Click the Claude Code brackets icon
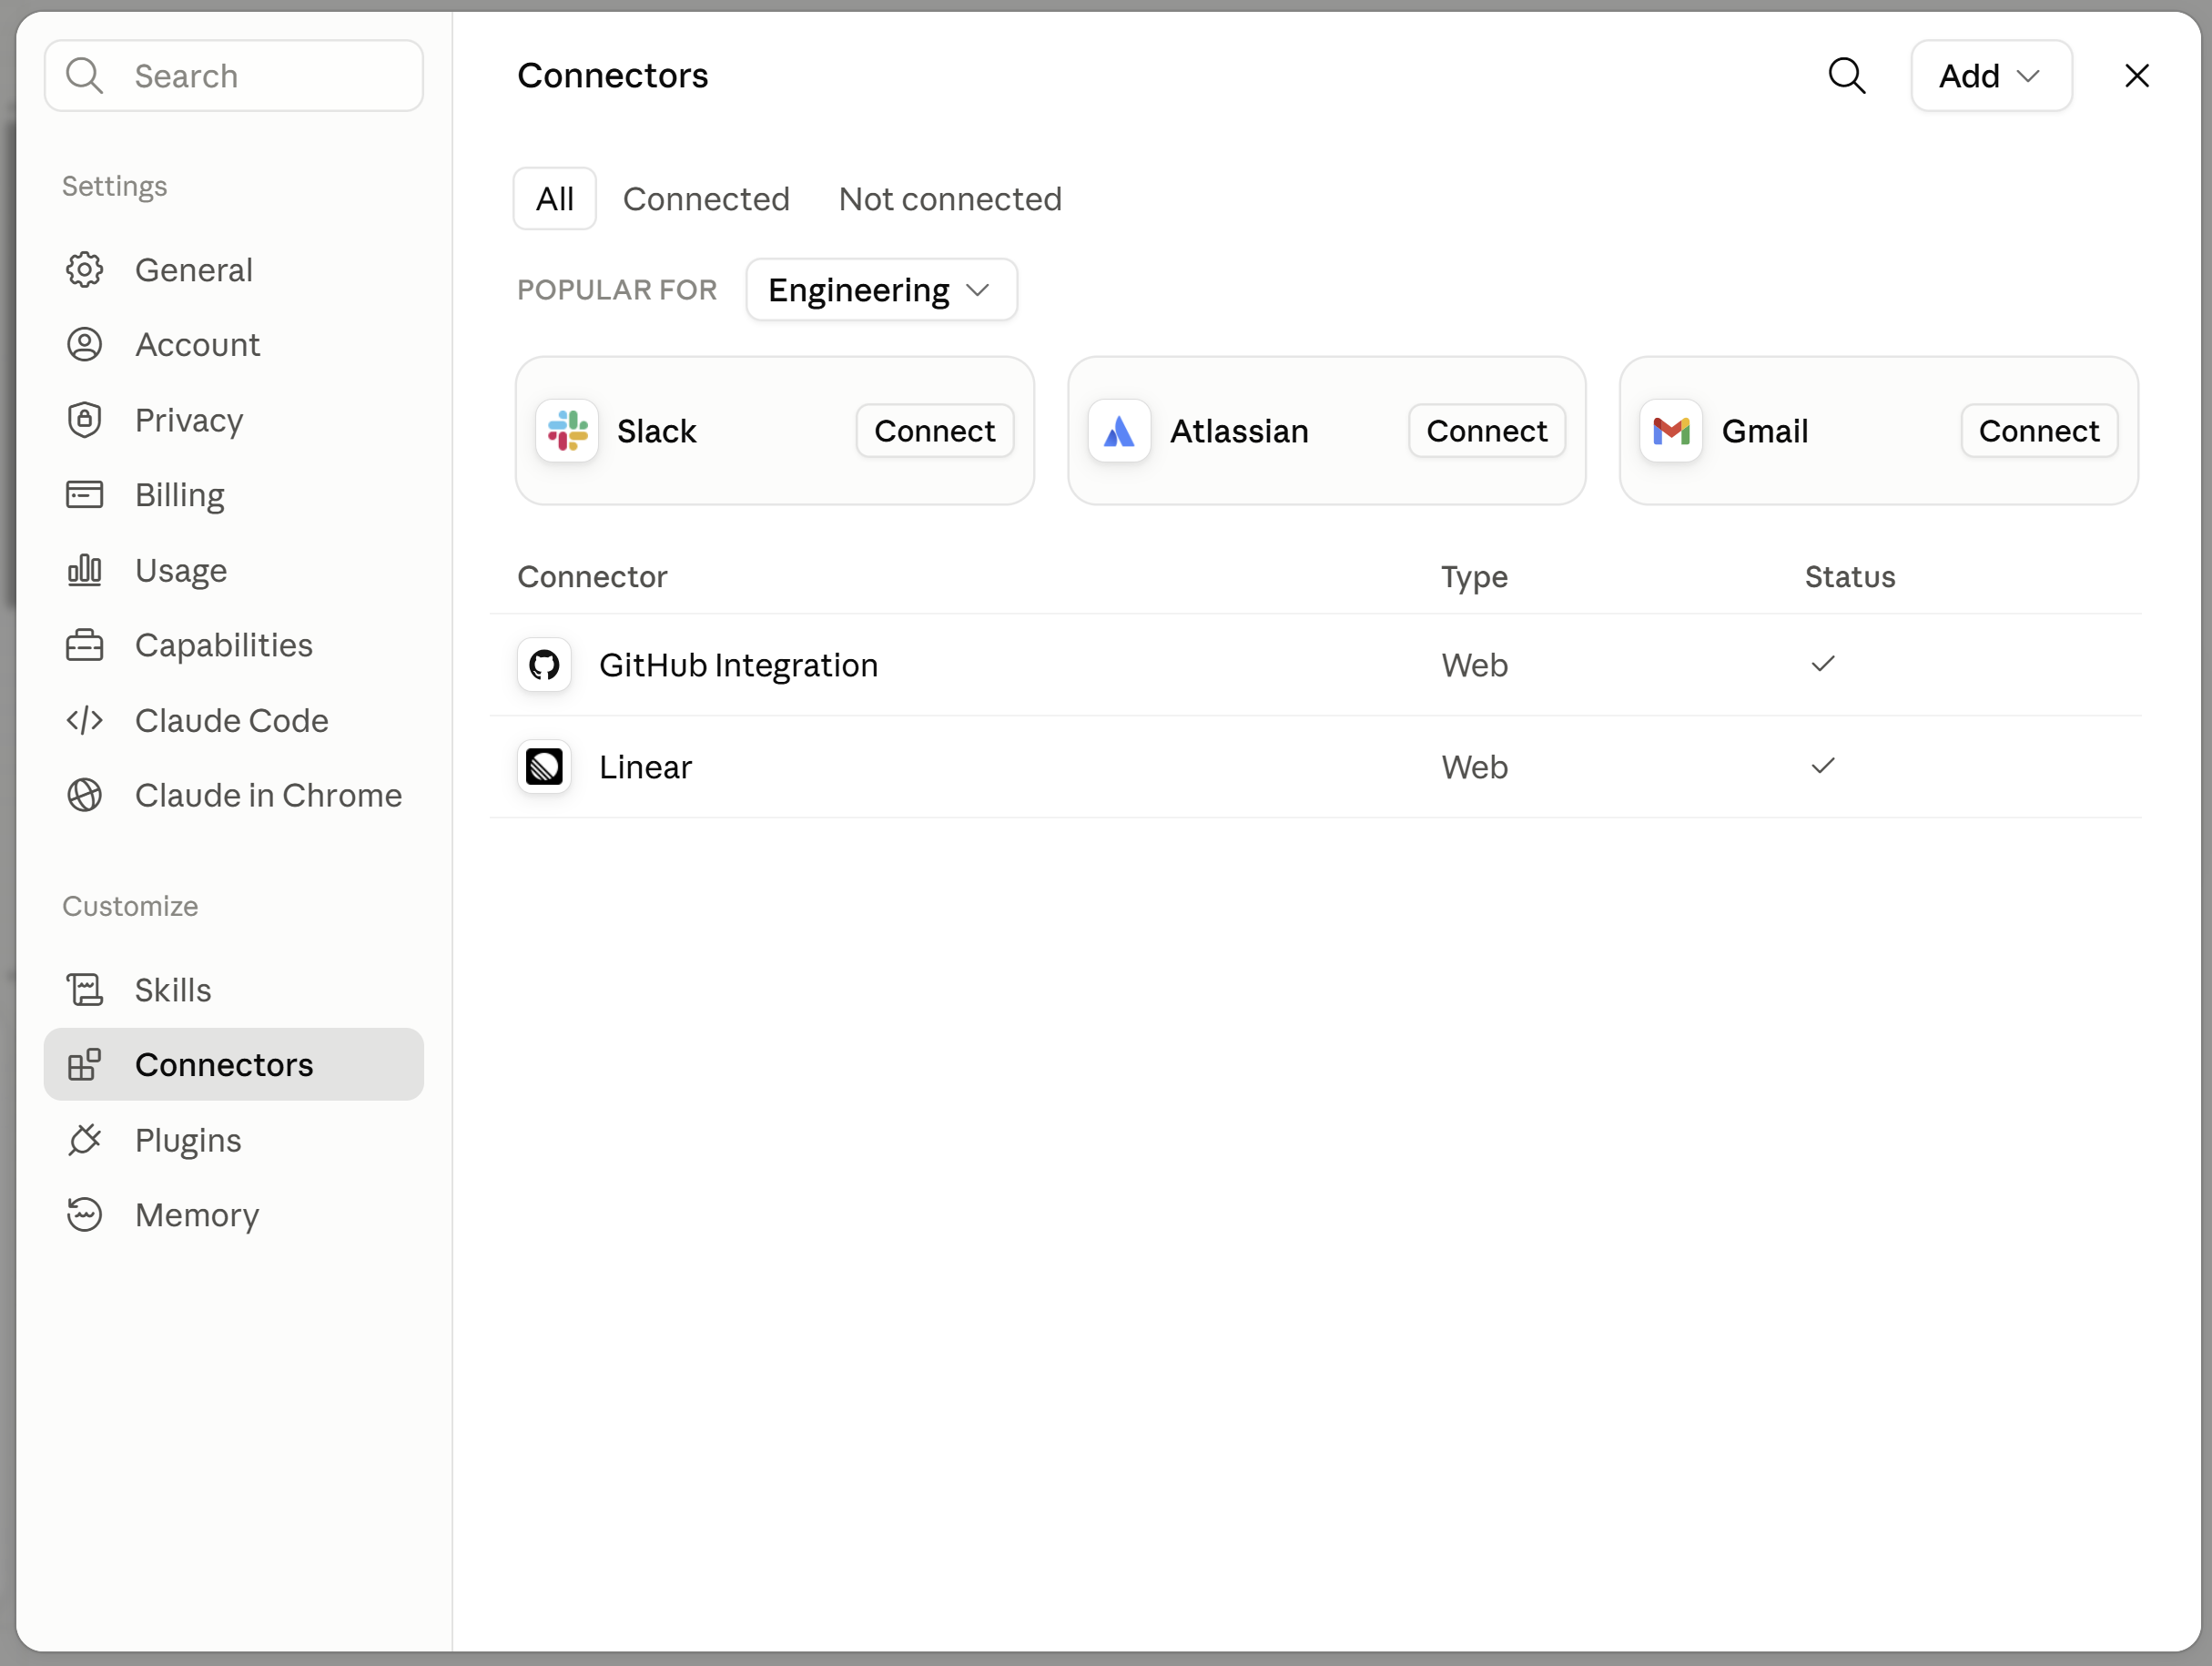Viewport: 2212px width, 1666px height. pos(85,720)
